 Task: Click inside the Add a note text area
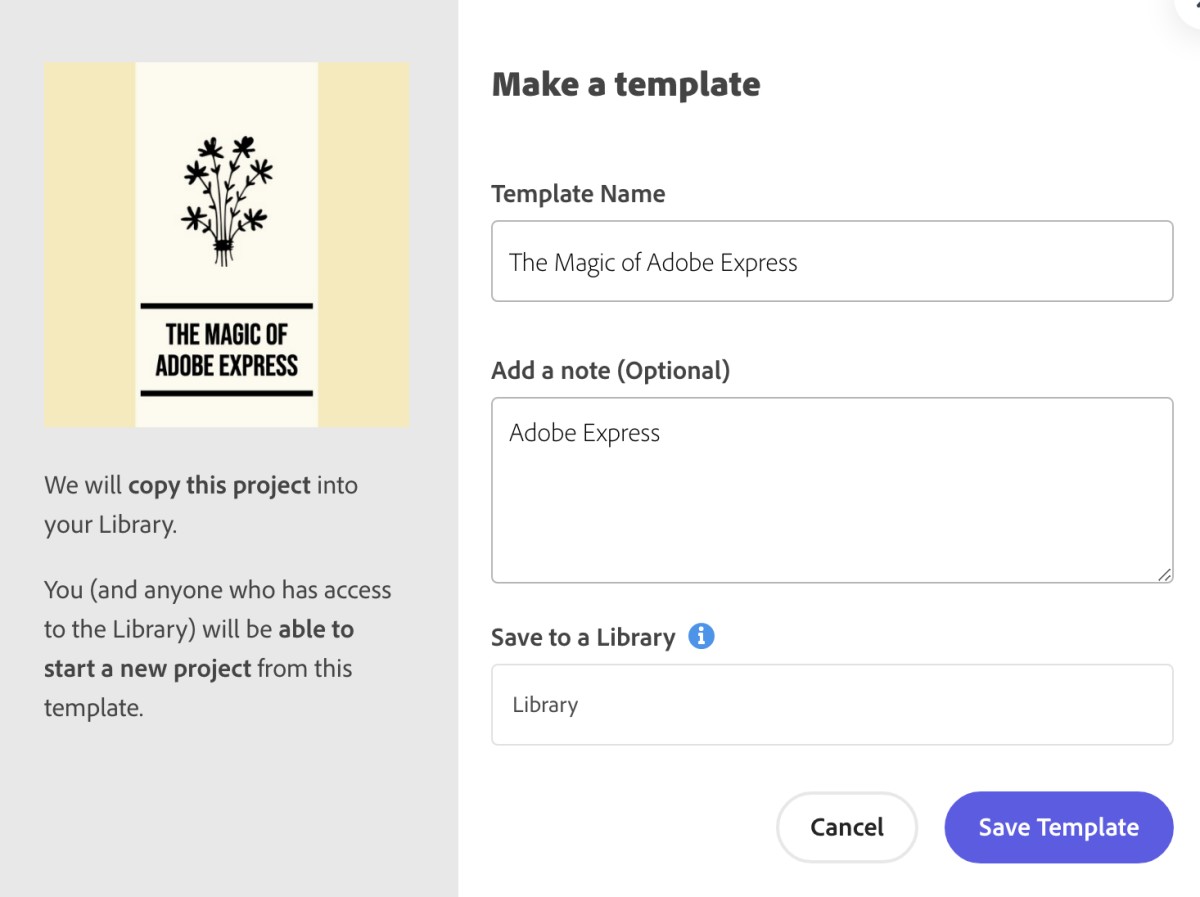[x=832, y=490]
